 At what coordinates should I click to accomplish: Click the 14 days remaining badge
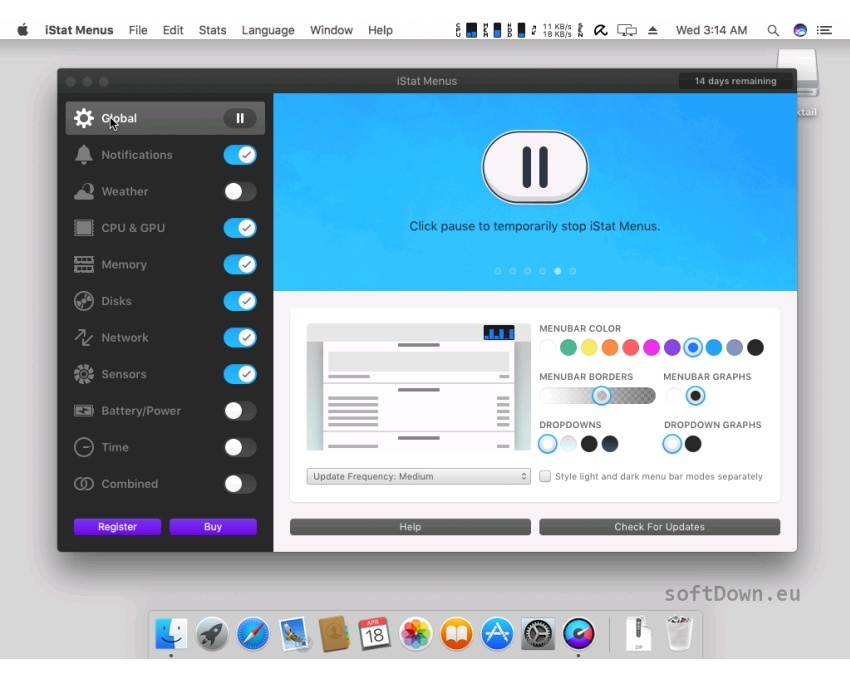[736, 81]
